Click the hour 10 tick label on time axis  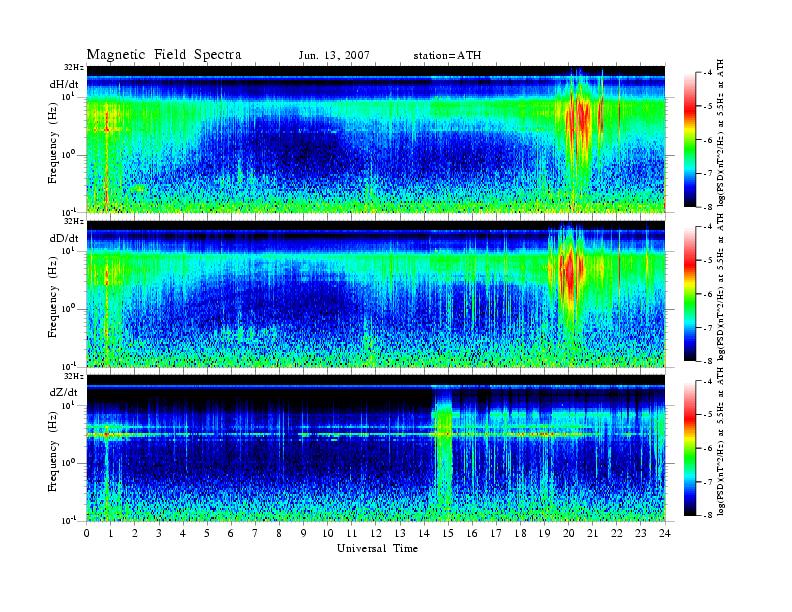point(328,533)
